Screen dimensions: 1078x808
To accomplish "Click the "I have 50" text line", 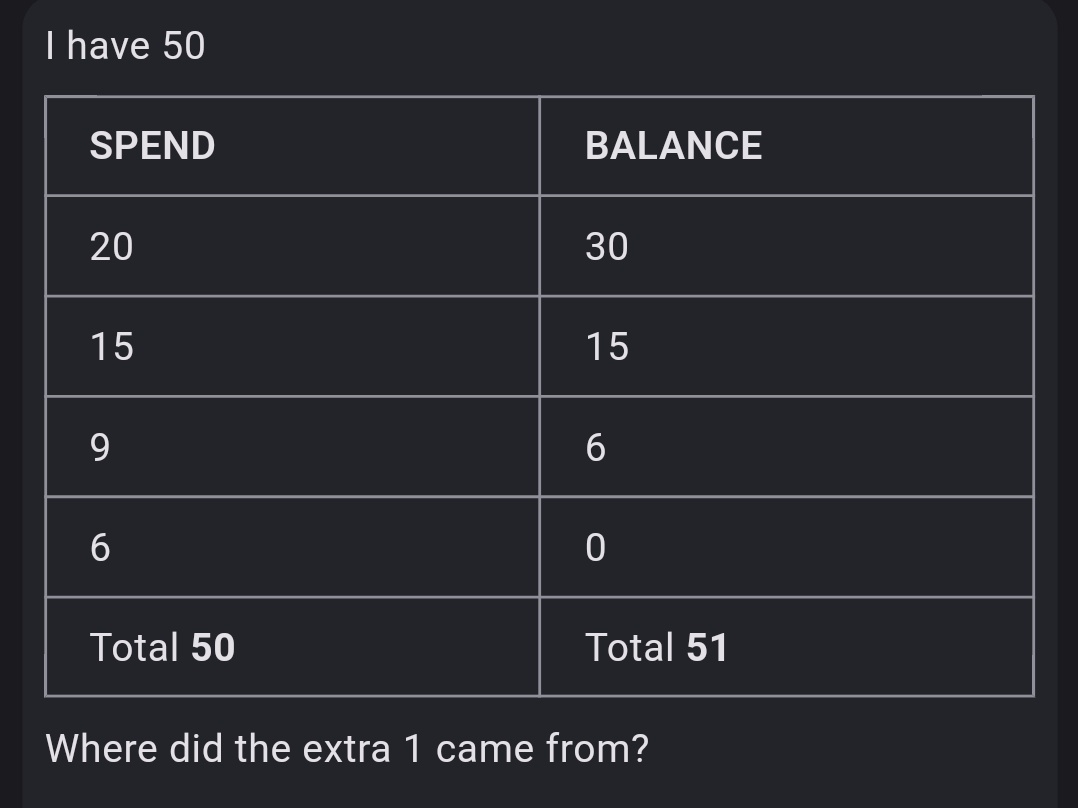I will pos(125,46).
